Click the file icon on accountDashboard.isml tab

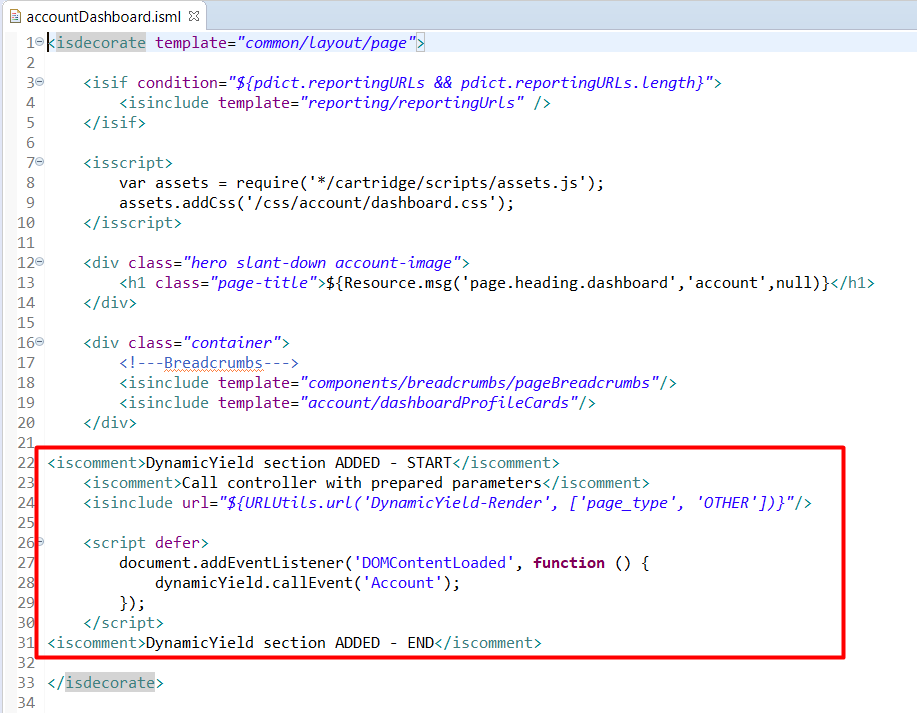point(15,16)
